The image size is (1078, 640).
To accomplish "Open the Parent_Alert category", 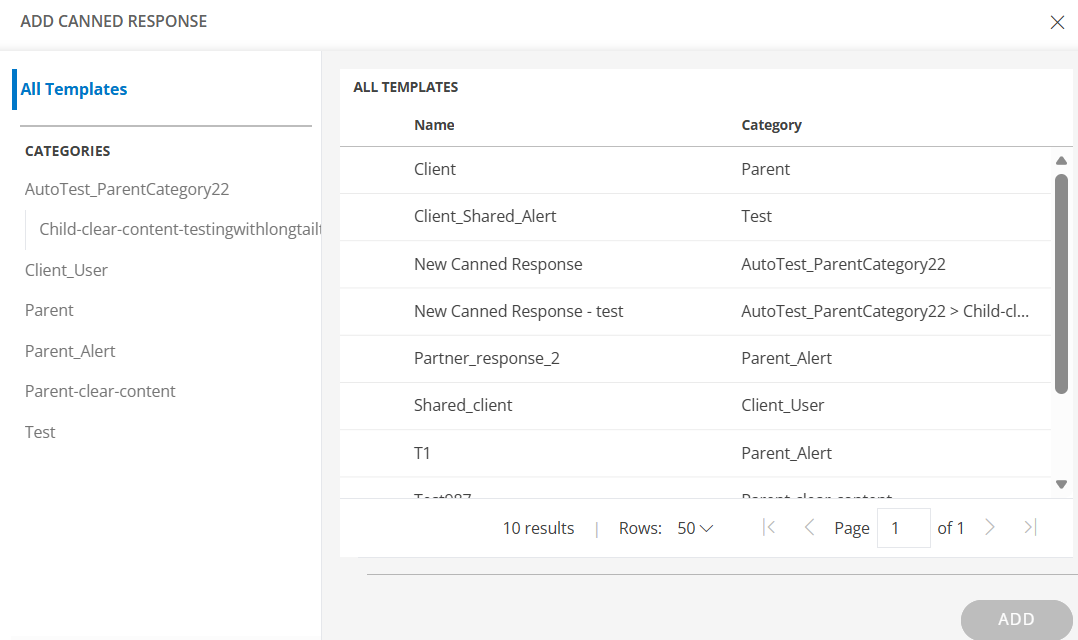I will 70,351.
